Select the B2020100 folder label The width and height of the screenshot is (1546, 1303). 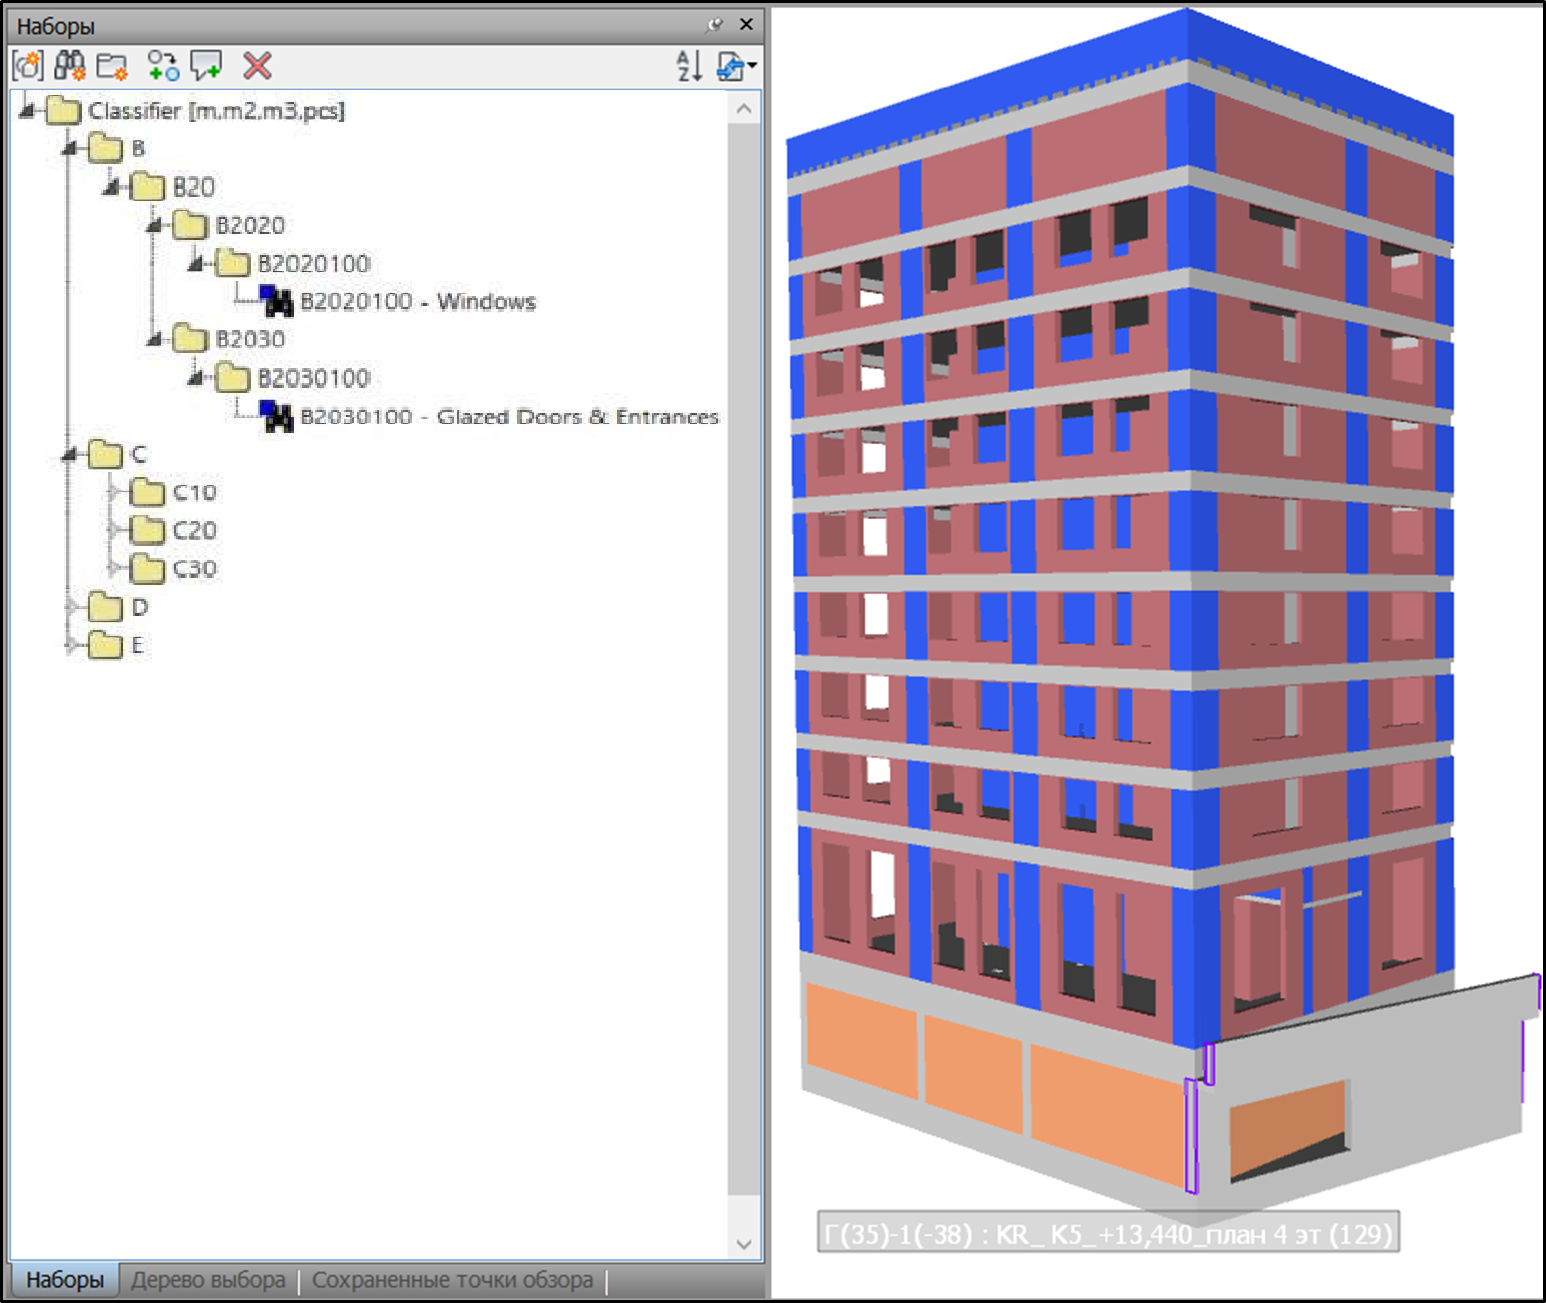[314, 263]
